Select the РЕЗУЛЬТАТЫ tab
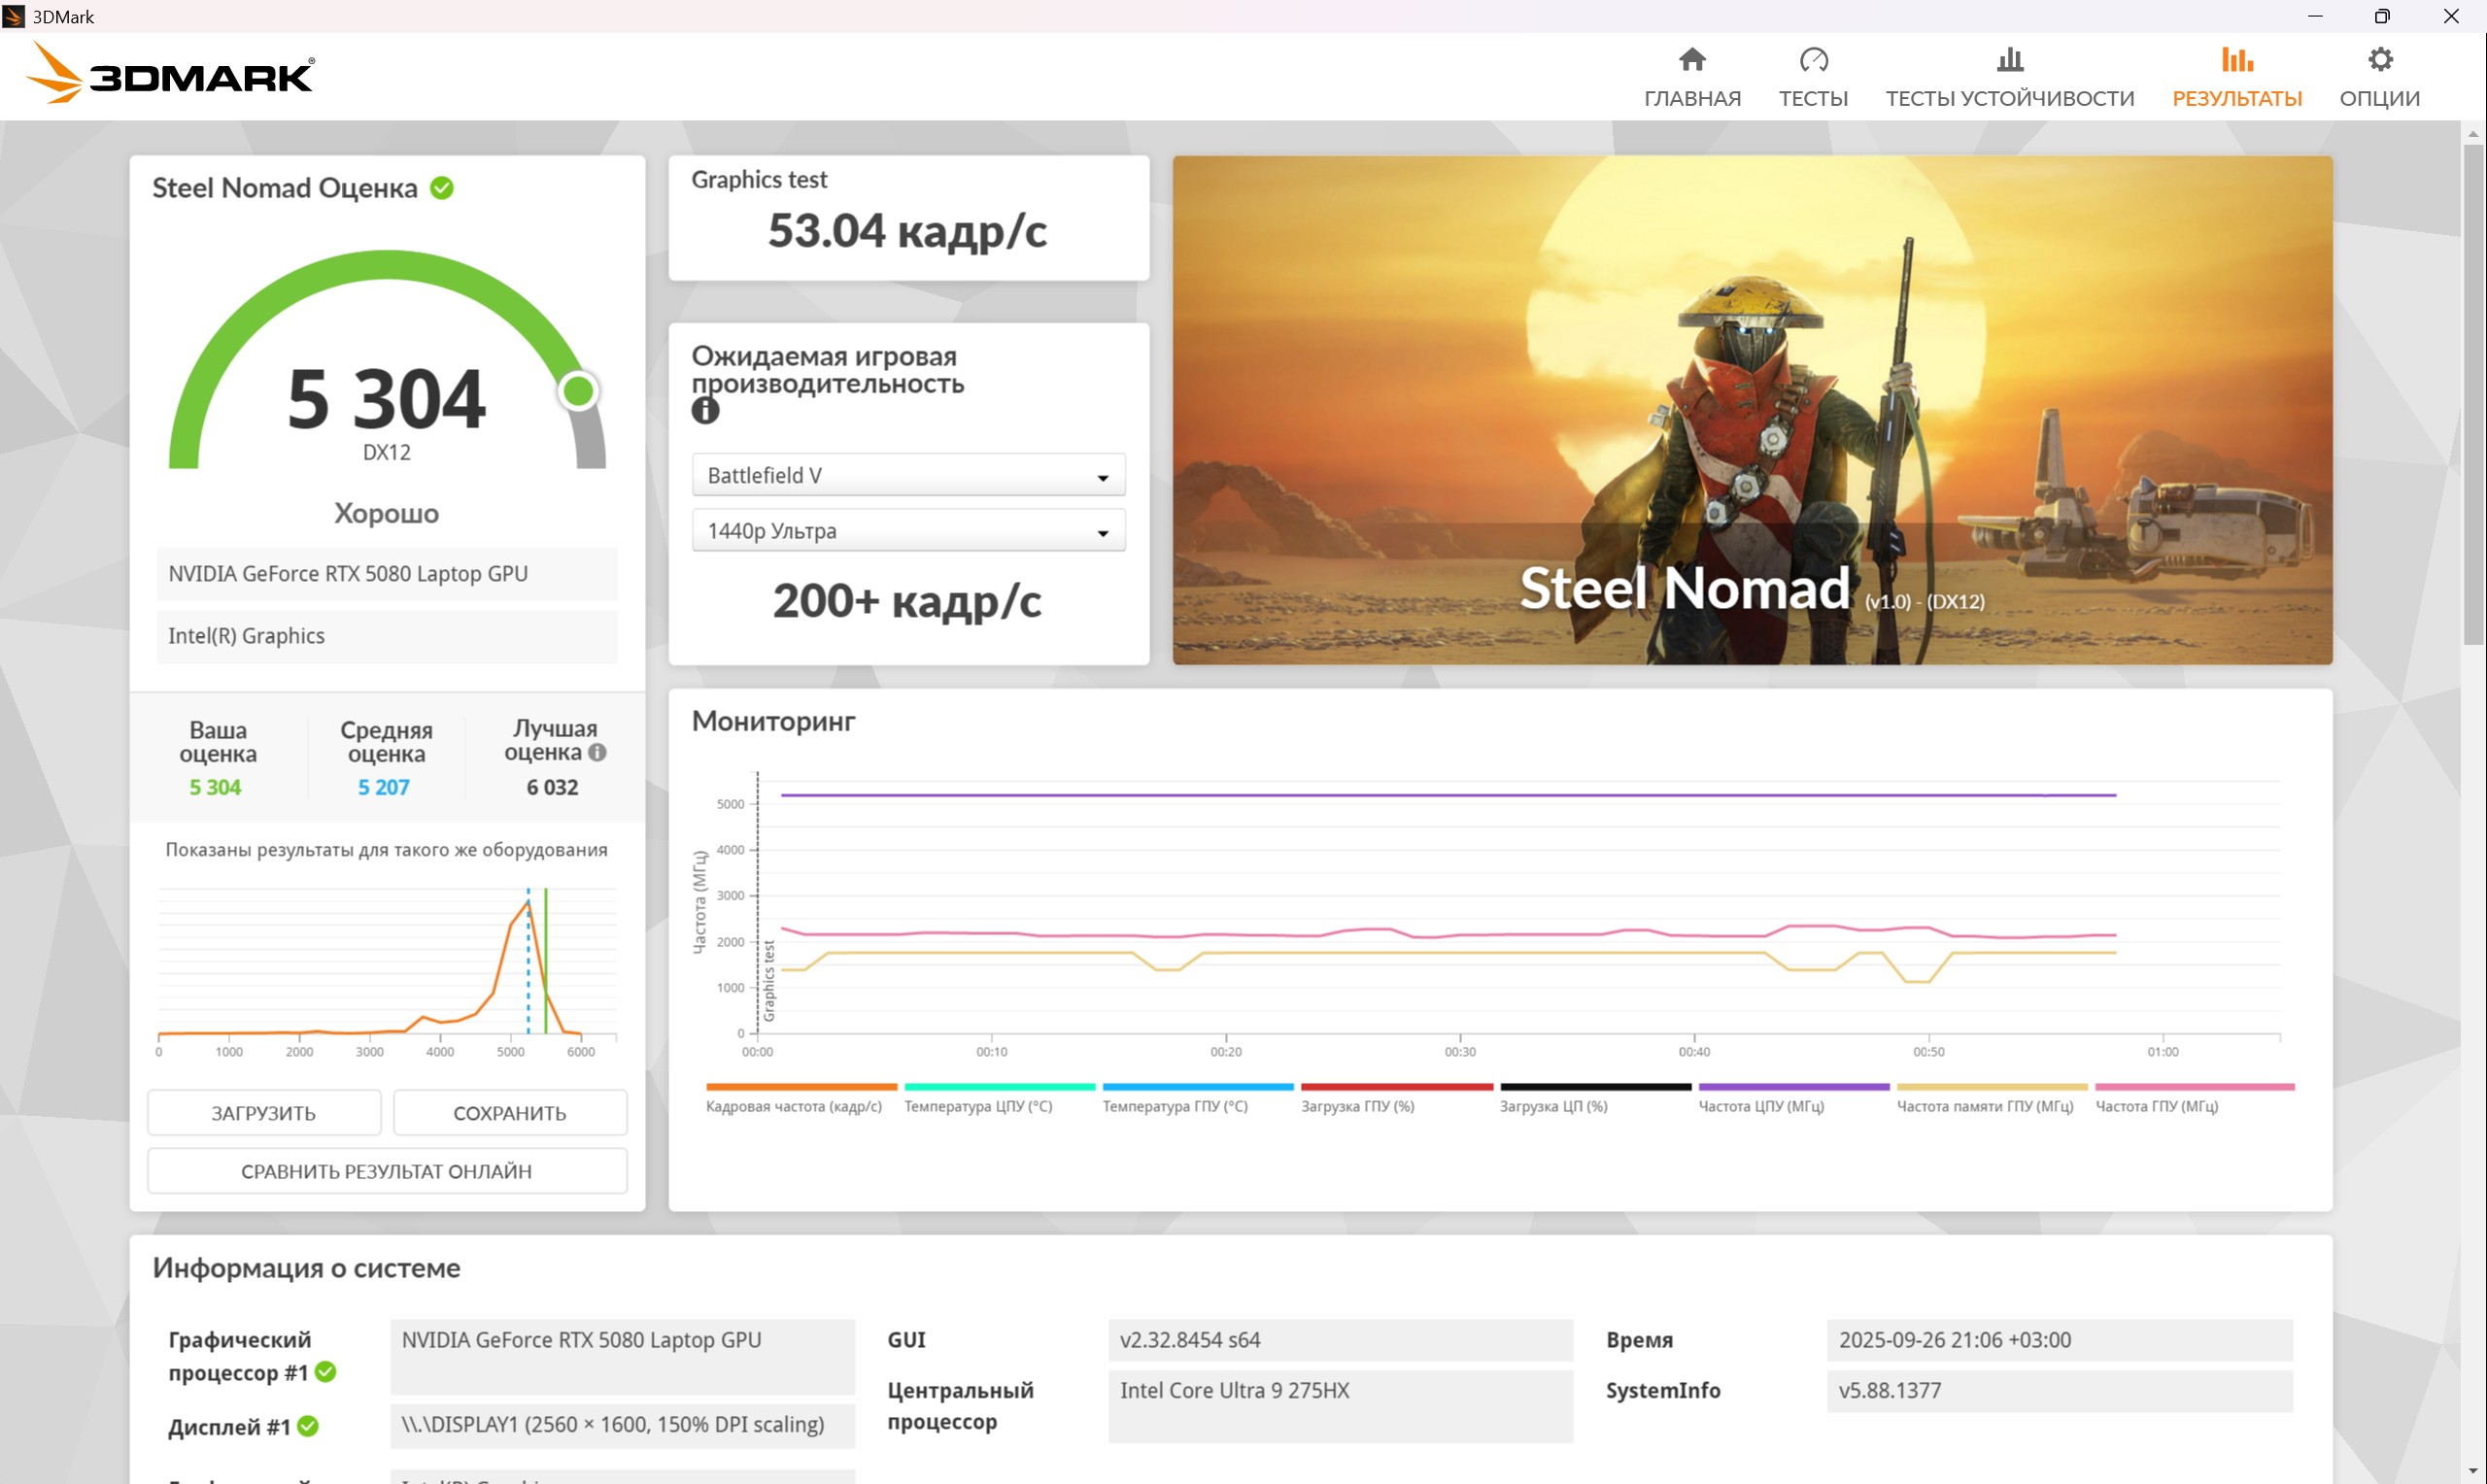 2237,77
